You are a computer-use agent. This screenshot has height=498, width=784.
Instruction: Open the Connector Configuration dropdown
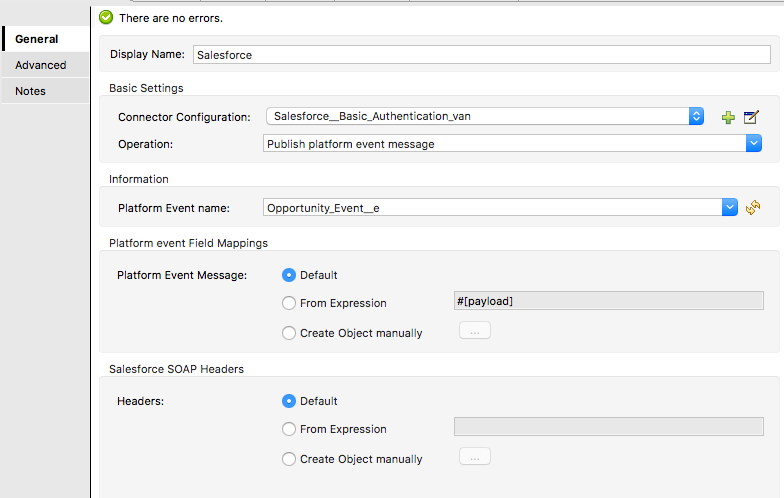[485, 116]
